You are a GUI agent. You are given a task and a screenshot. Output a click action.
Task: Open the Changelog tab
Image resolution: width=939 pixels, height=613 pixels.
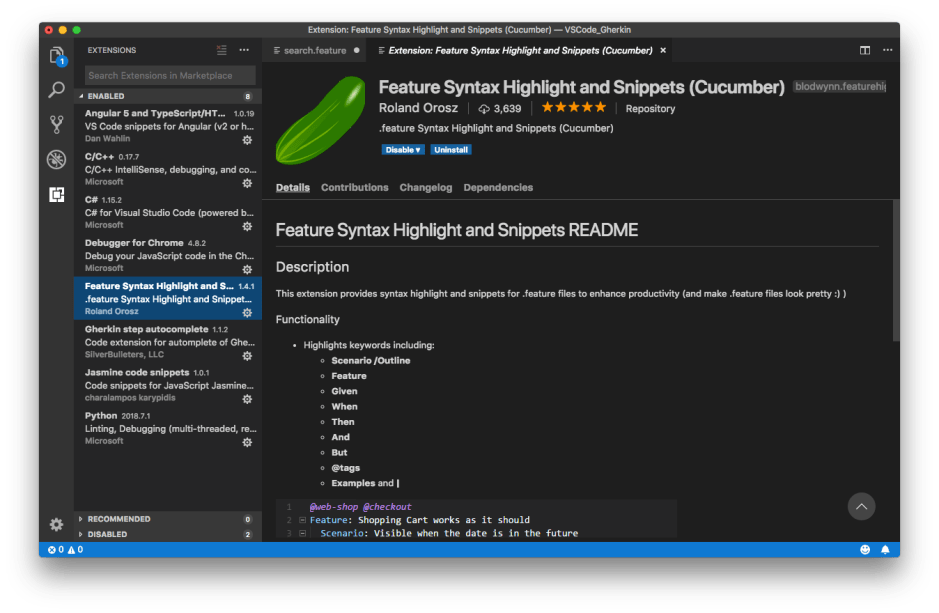[425, 187]
